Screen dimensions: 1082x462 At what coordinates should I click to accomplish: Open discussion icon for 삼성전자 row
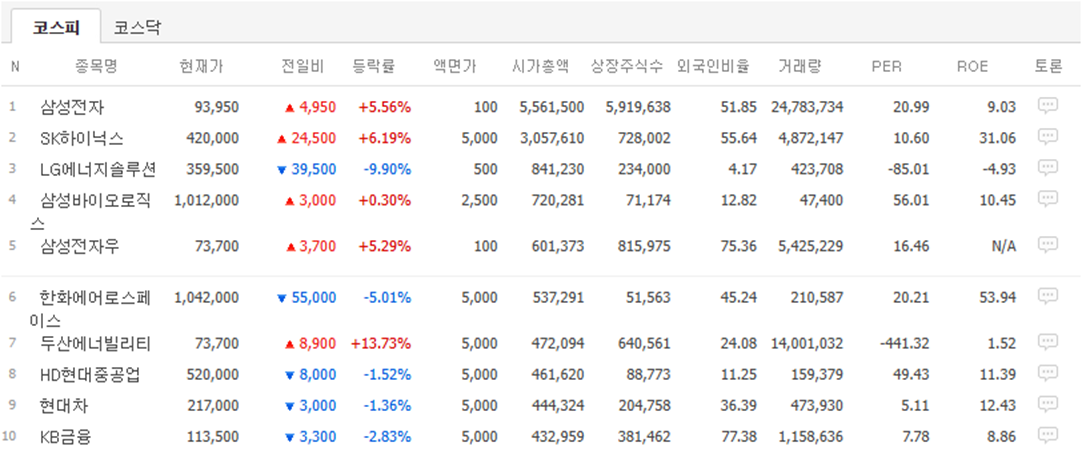coord(1047,106)
